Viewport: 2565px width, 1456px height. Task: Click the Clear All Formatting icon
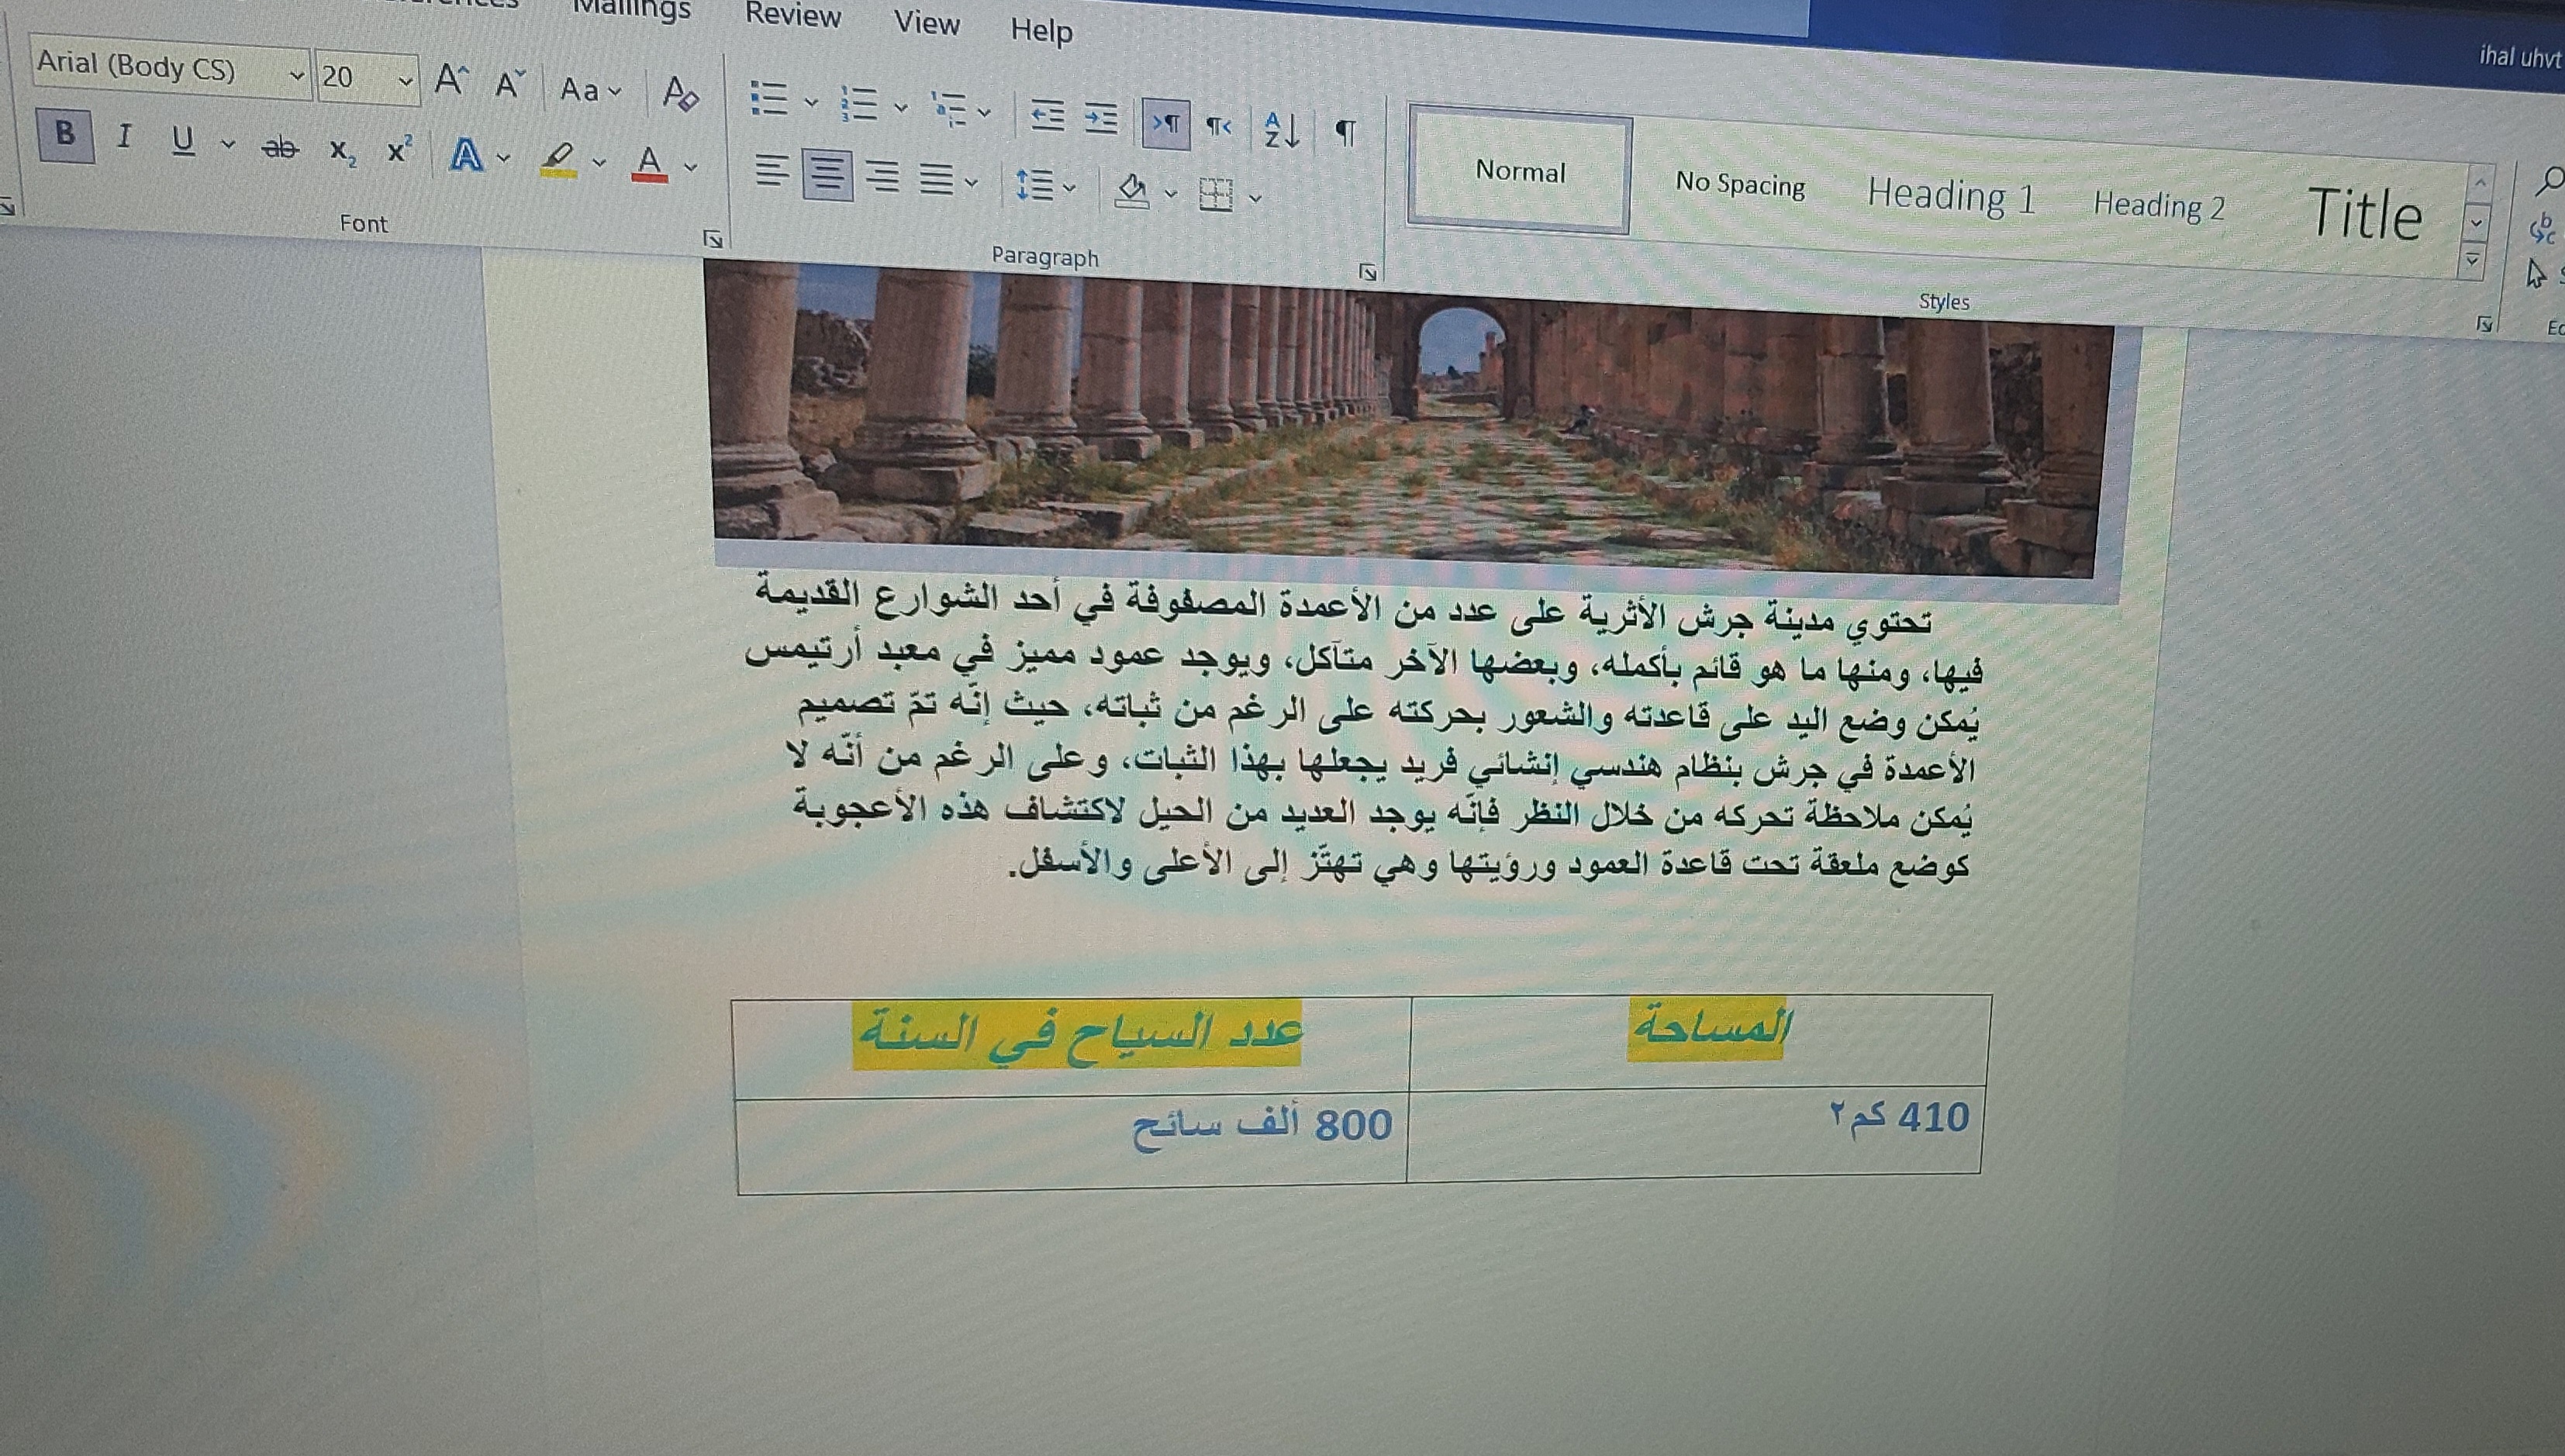click(680, 94)
